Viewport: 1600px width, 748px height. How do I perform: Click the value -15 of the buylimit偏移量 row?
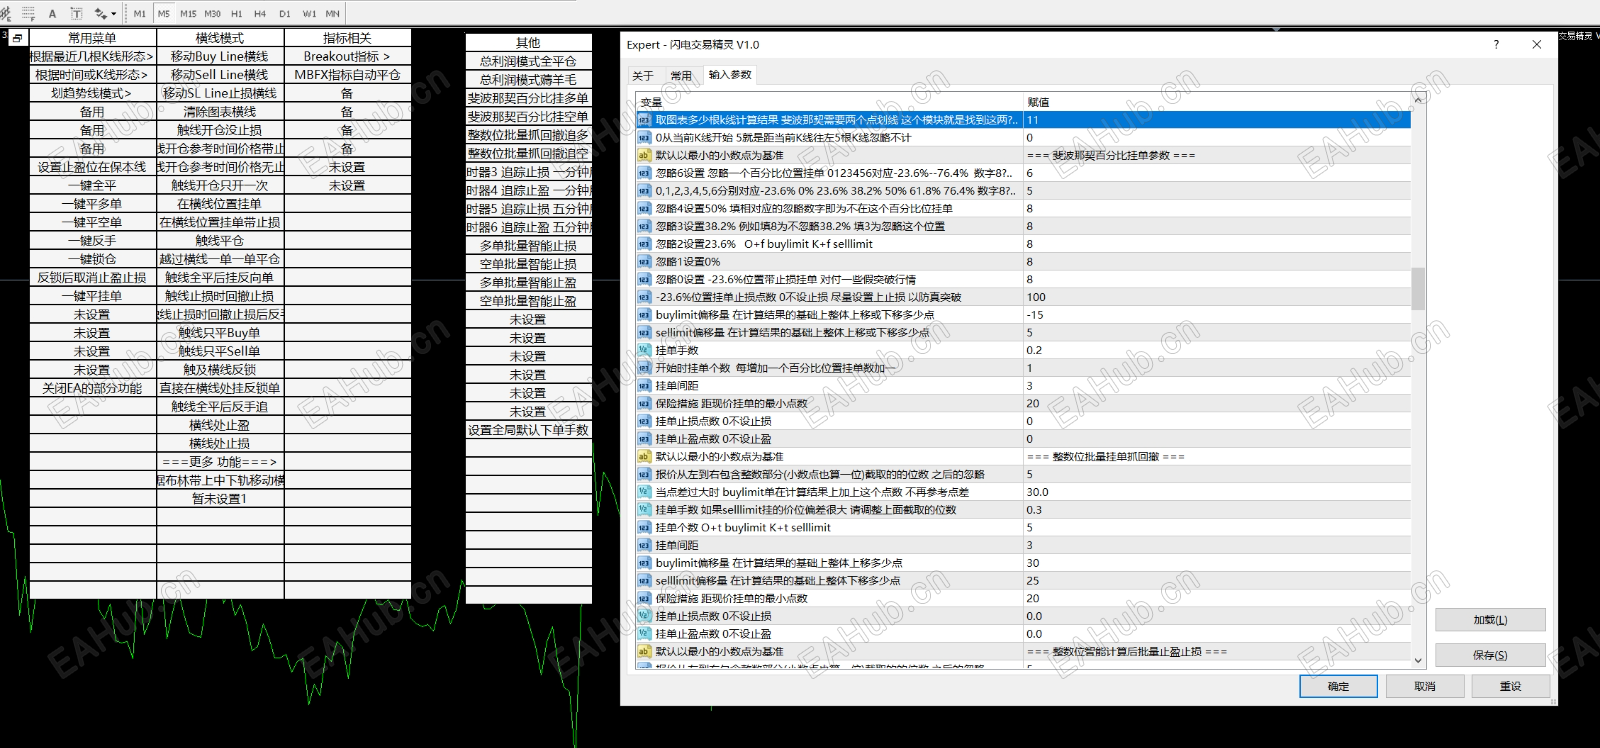point(1035,315)
